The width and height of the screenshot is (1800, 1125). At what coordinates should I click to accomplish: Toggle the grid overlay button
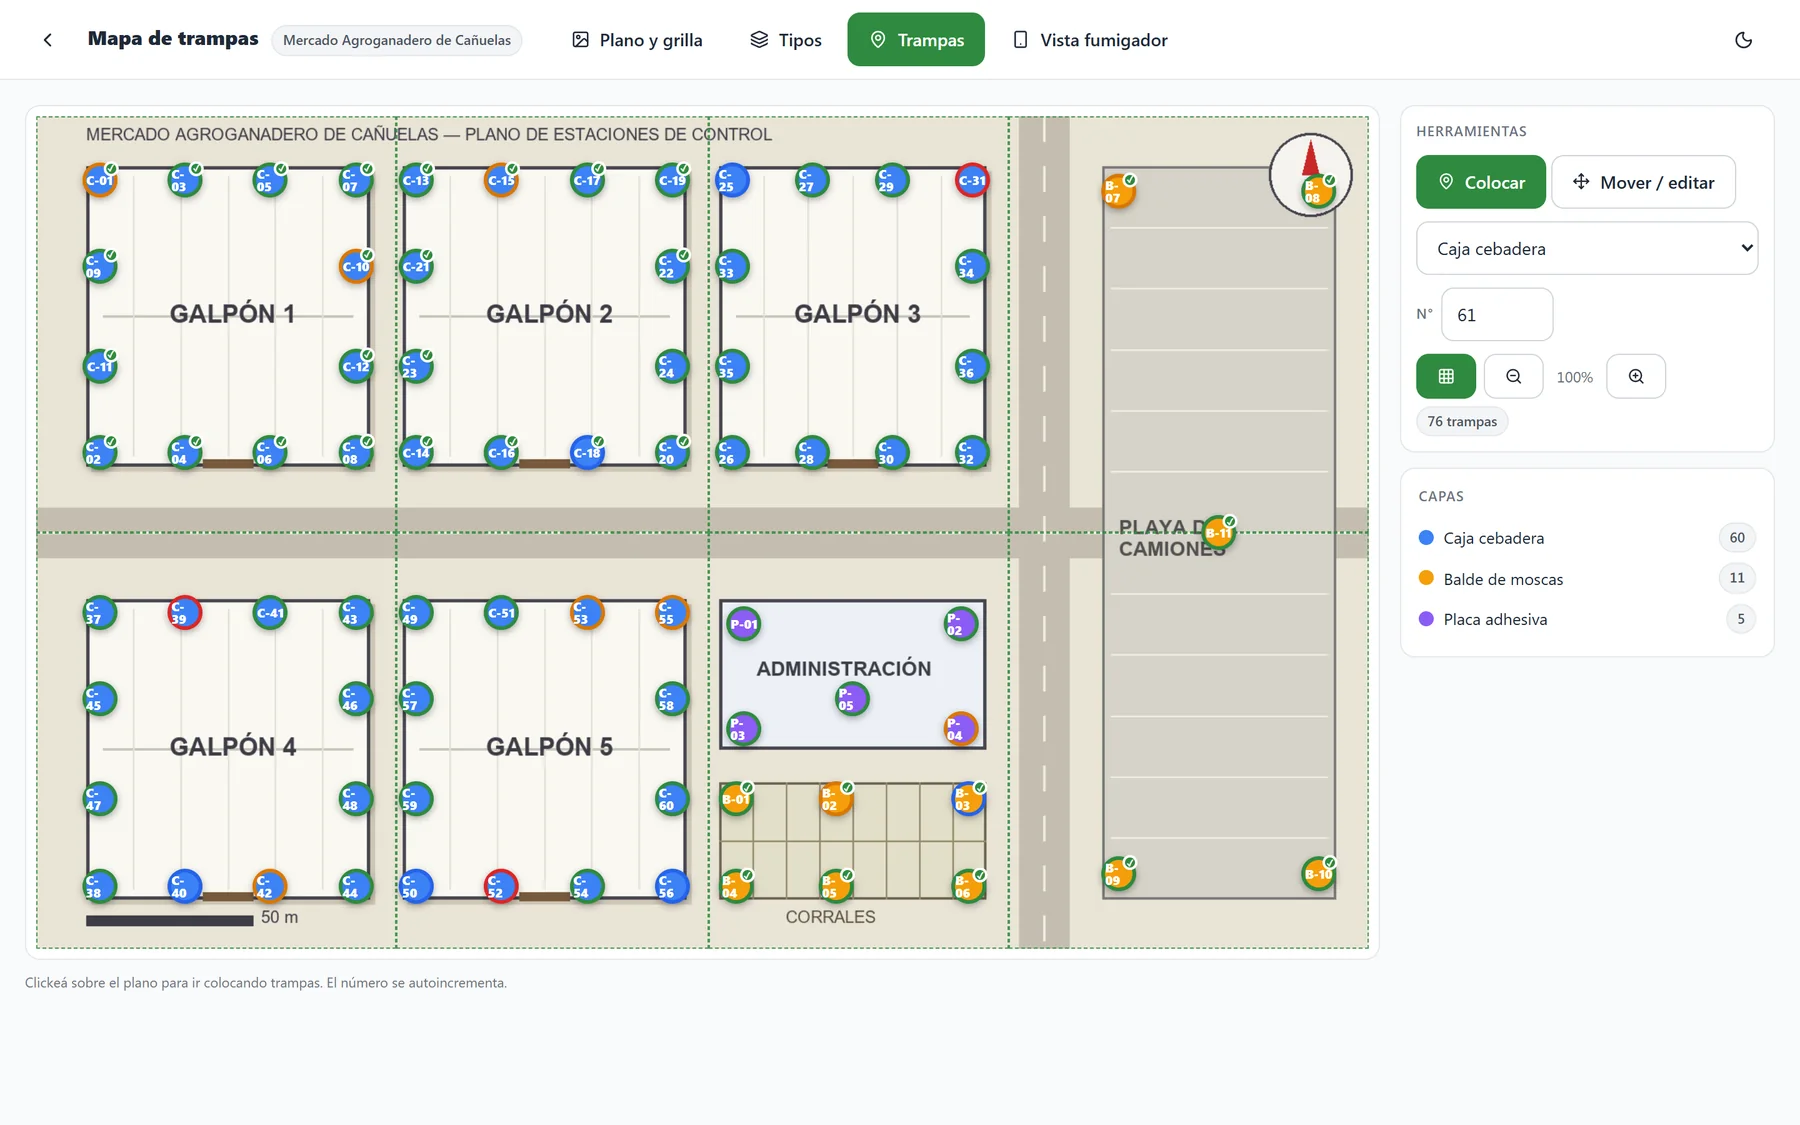1445,376
